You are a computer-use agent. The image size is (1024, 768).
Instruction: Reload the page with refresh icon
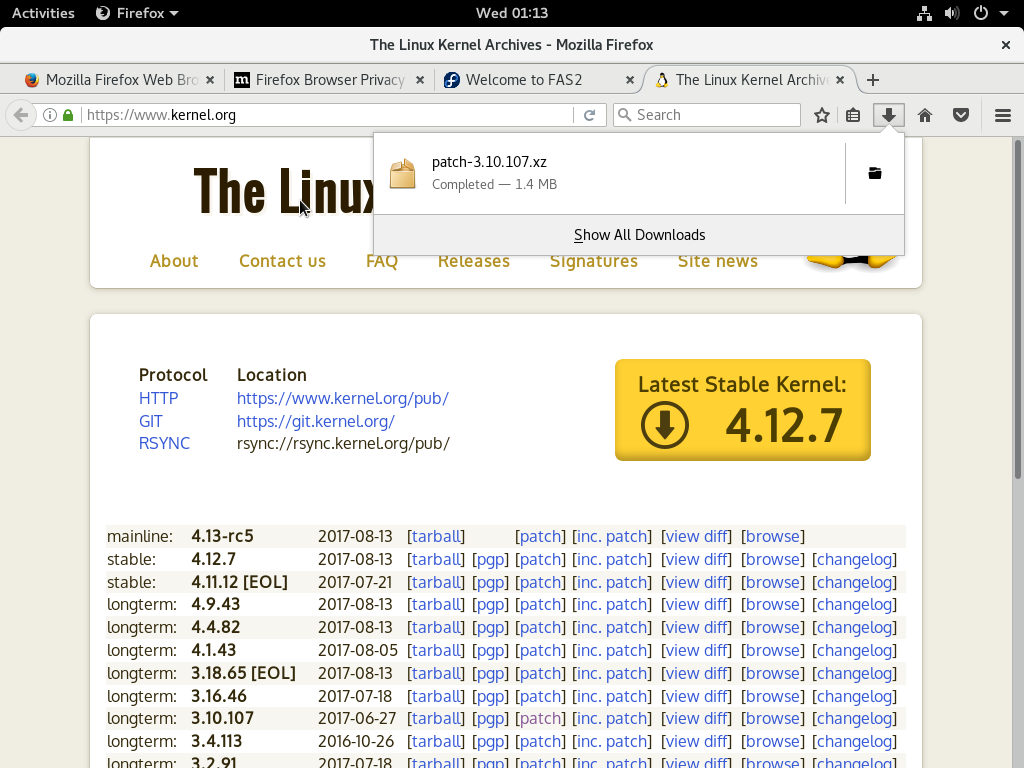[590, 116]
